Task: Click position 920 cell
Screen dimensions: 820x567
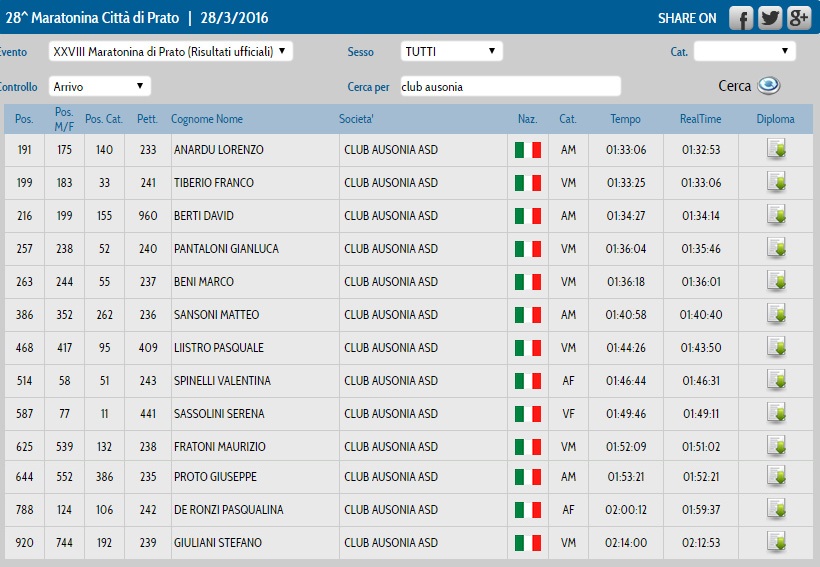Action: [24, 542]
